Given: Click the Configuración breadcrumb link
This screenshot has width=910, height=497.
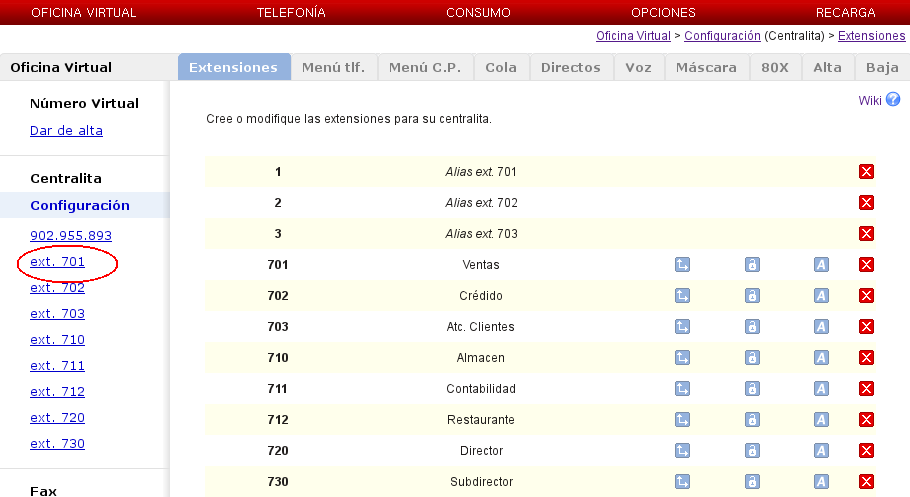Looking at the screenshot, I should pyautogui.click(x=722, y=35).
